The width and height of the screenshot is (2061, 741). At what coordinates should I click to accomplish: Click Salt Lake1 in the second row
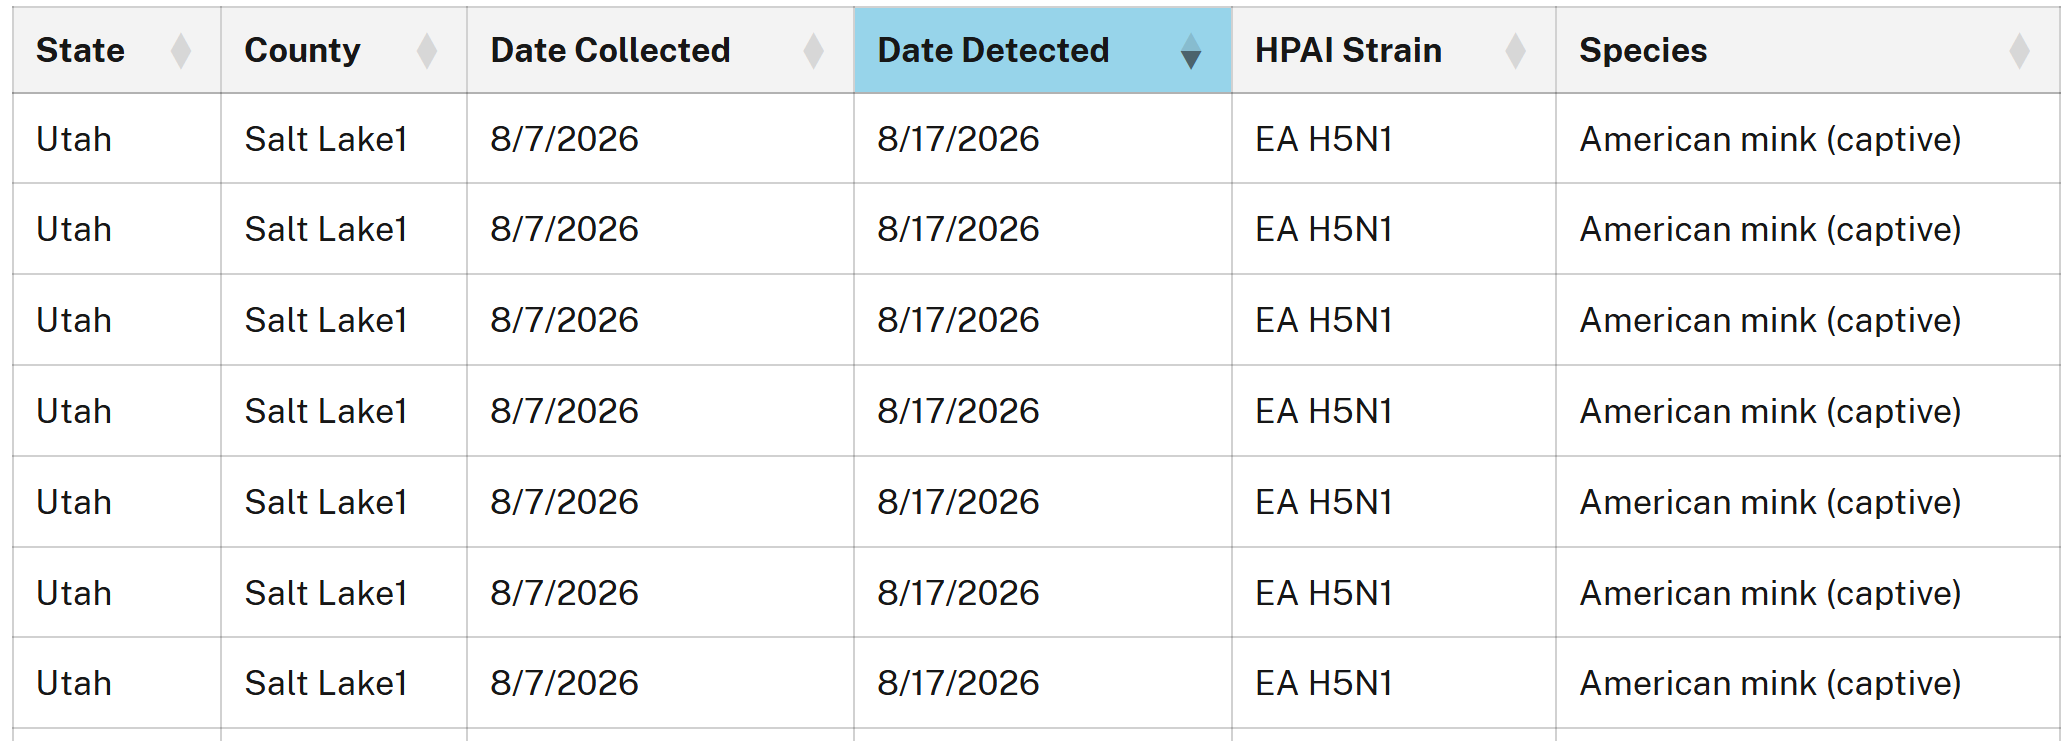pyautogui.click(x=326, y=229)
